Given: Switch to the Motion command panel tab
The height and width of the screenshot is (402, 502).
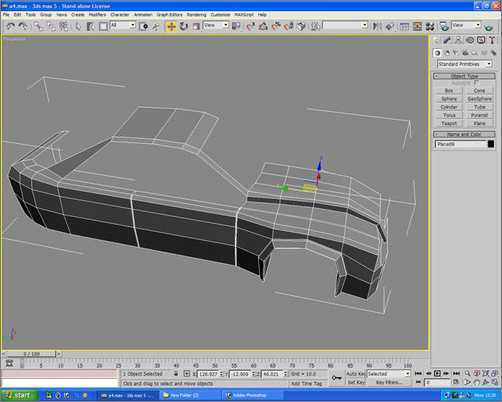Looking at the screenshot, I should pos(470,40).
